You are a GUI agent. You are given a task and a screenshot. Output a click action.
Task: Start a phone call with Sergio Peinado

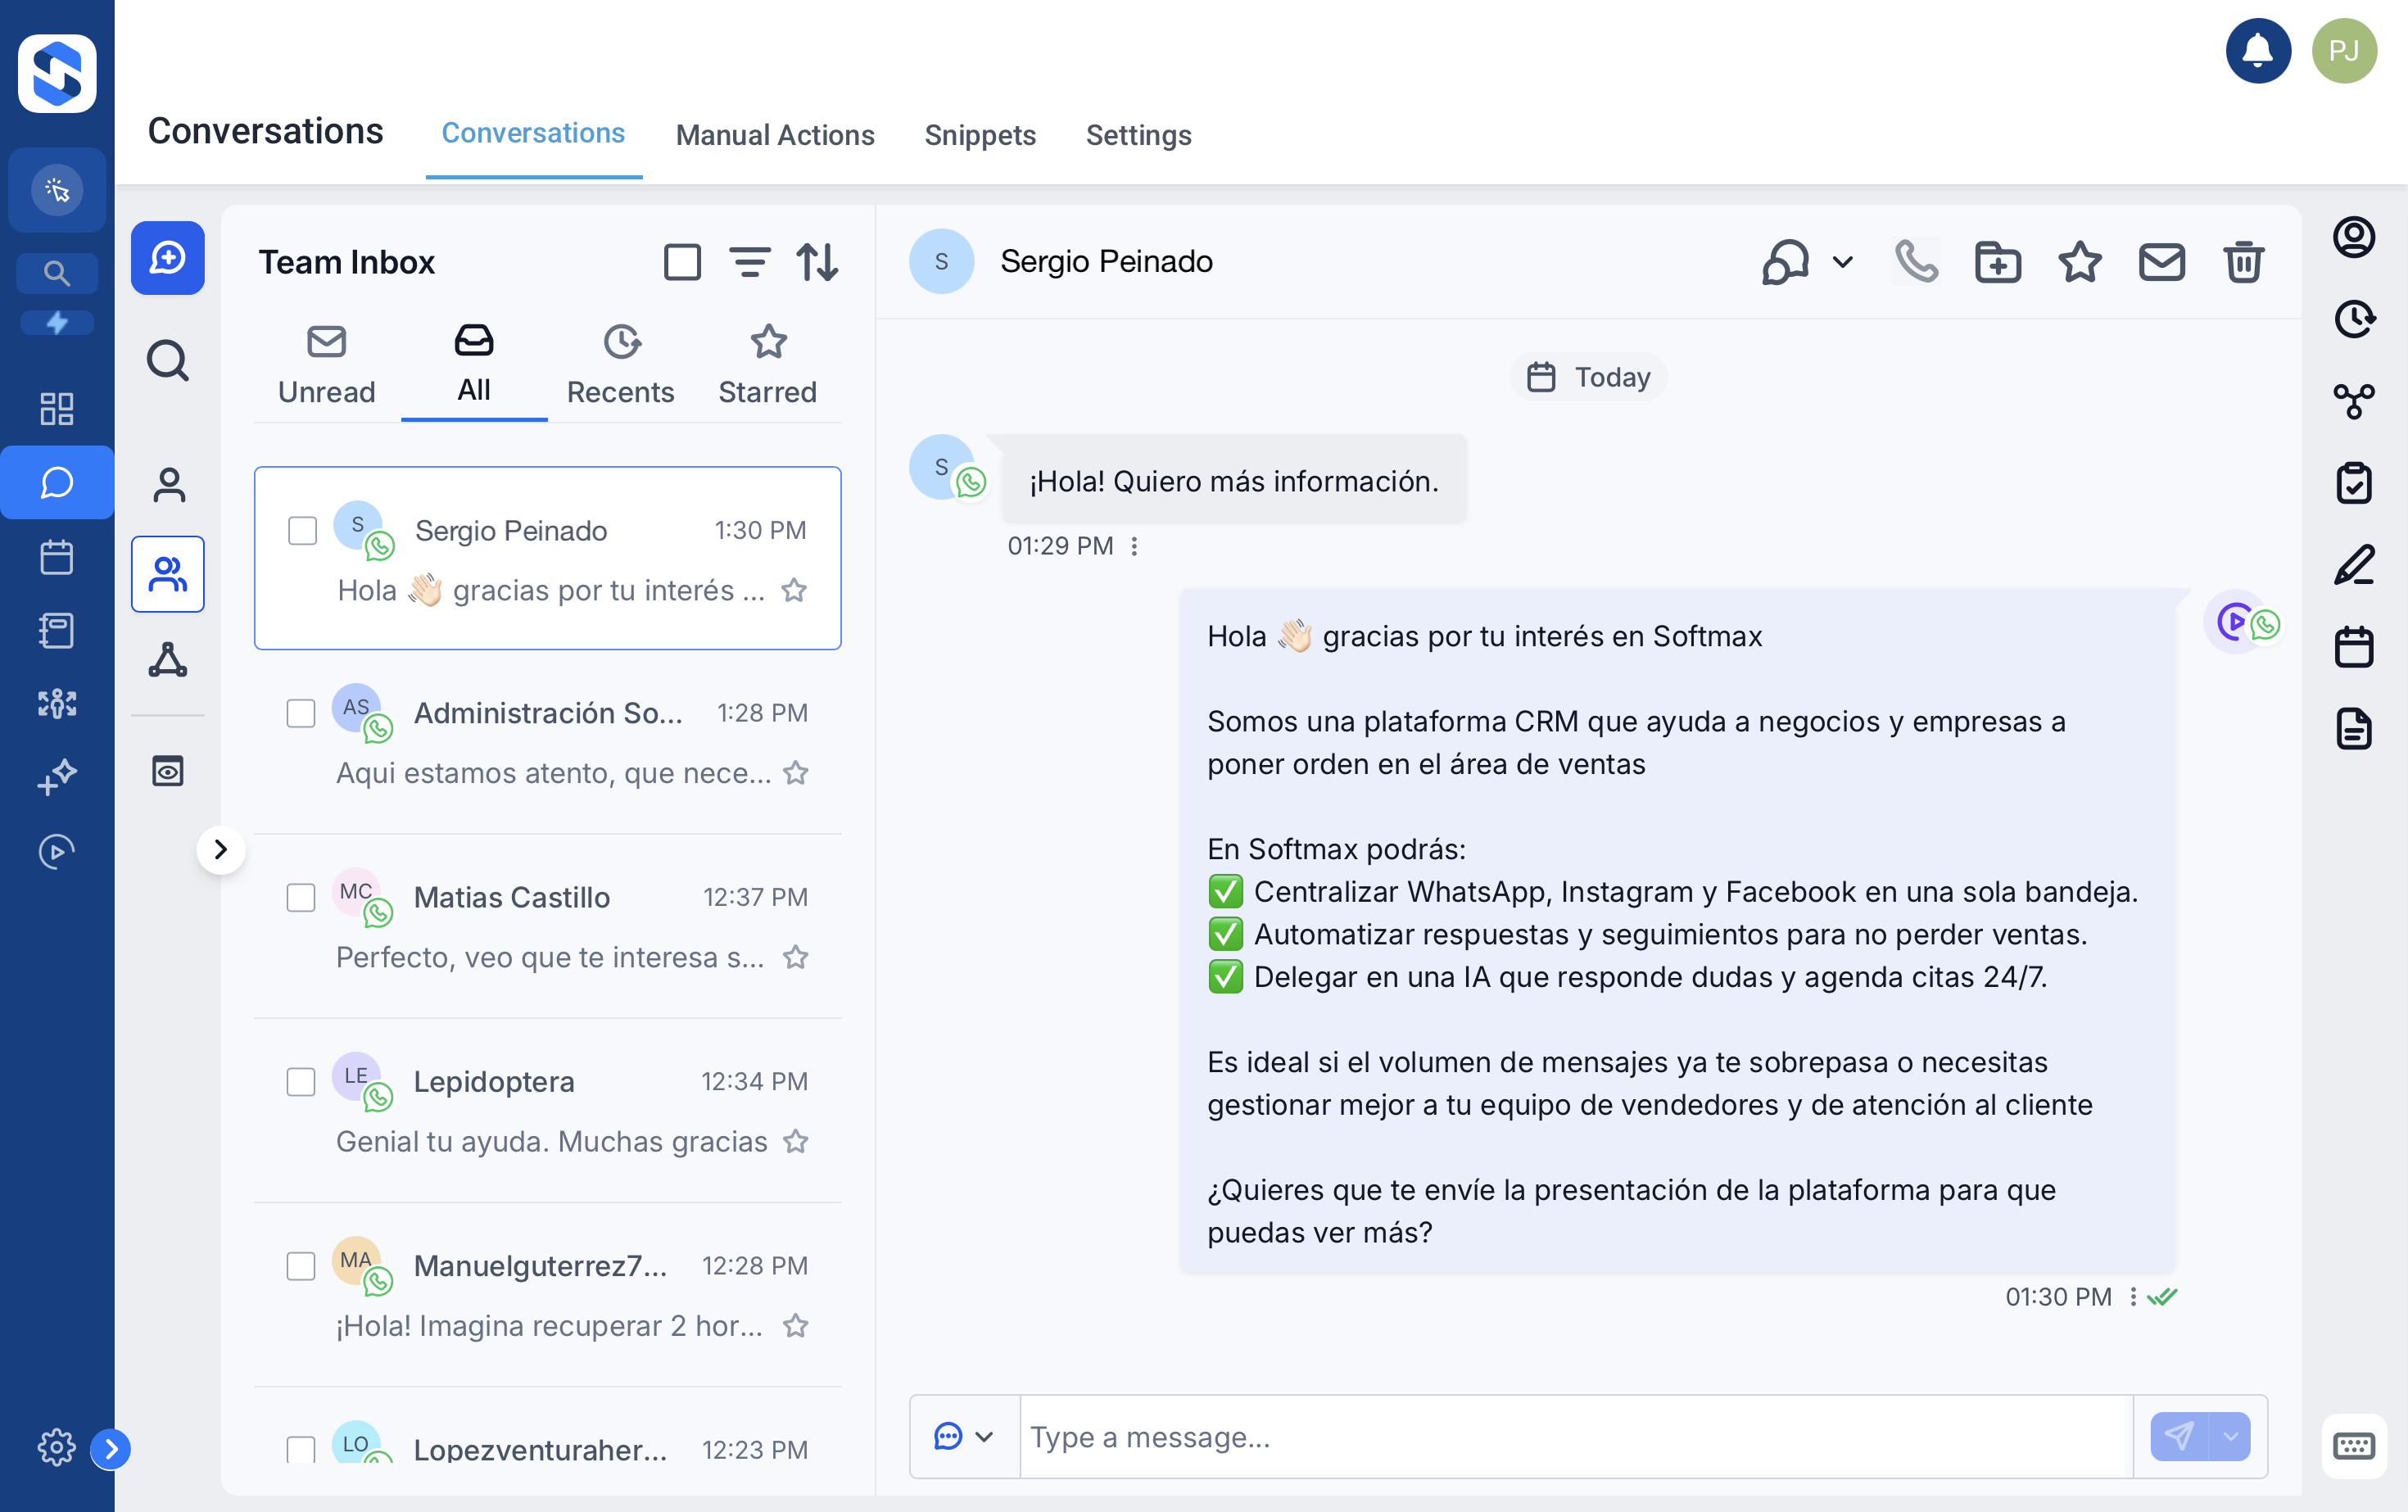pyautogui.click(x=1917, y=262)
